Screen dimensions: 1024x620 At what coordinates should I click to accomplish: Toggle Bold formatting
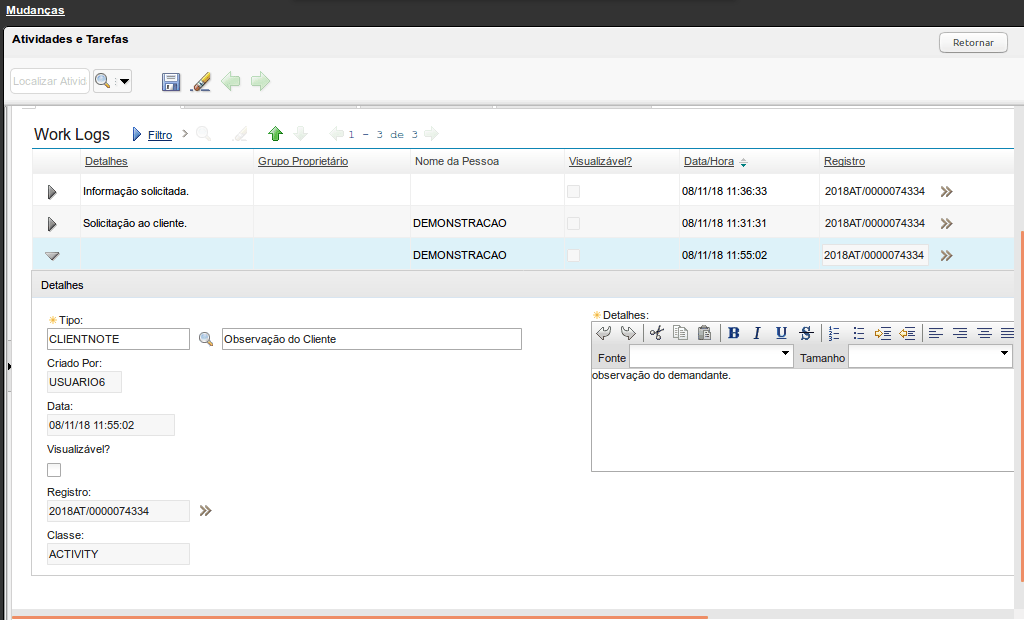point(733,333)
